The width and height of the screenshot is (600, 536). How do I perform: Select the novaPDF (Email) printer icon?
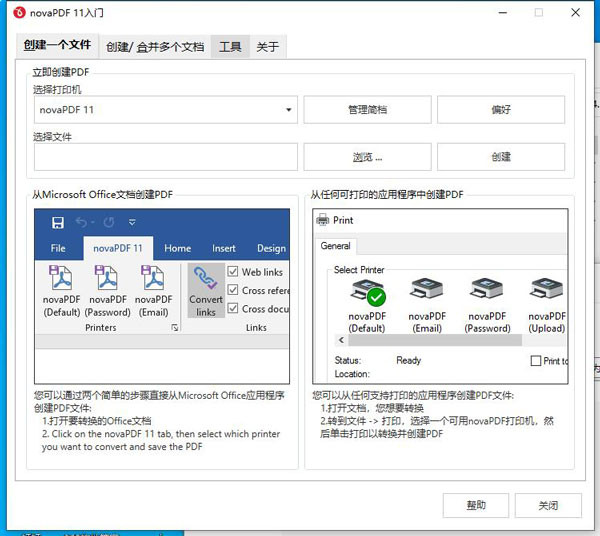[427, 294]
